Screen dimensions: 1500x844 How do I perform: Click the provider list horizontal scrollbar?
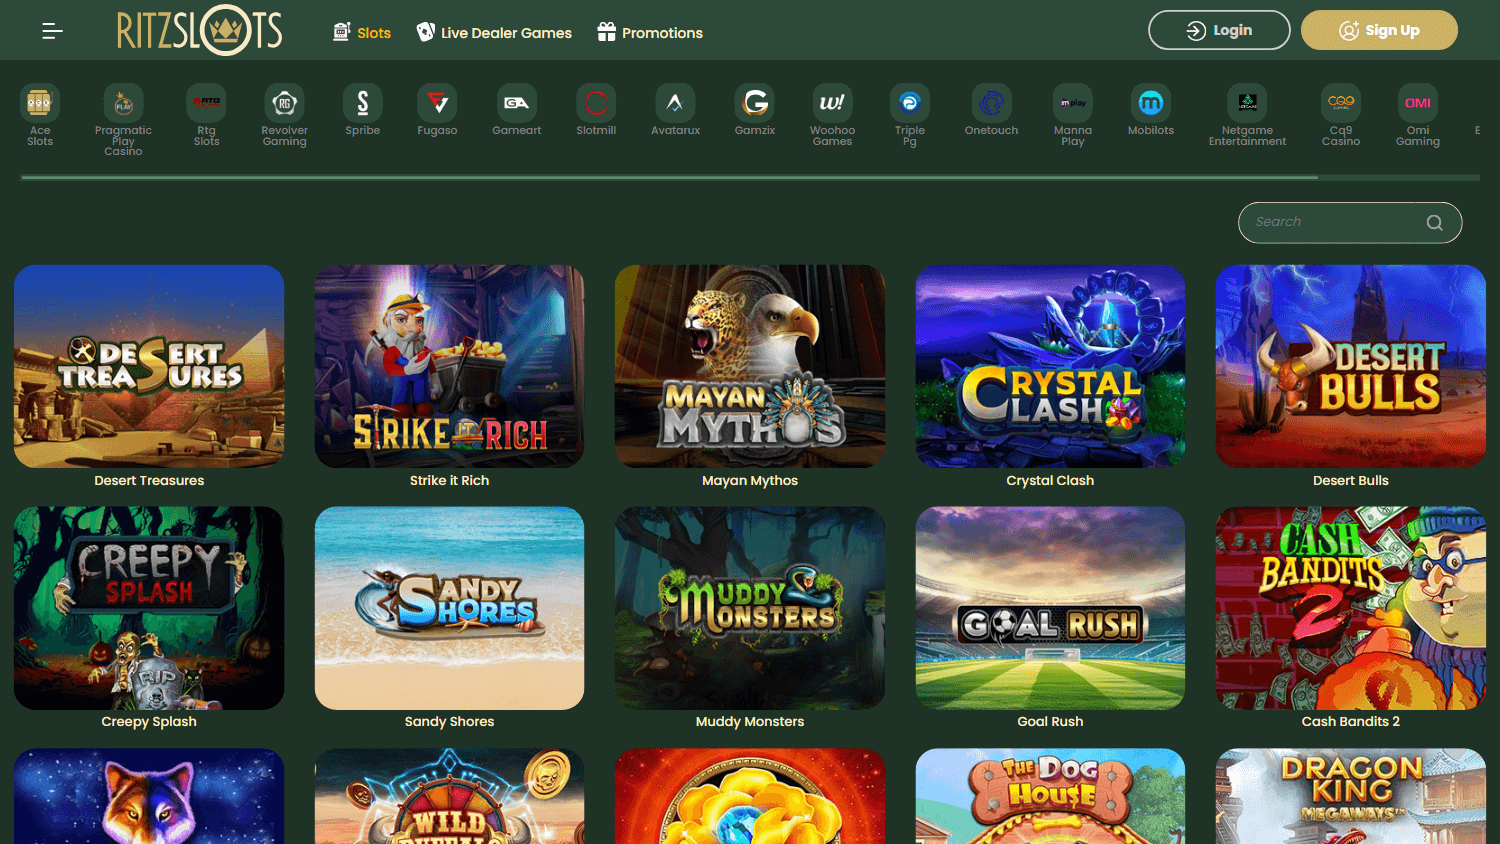click(x=669, y=177)
